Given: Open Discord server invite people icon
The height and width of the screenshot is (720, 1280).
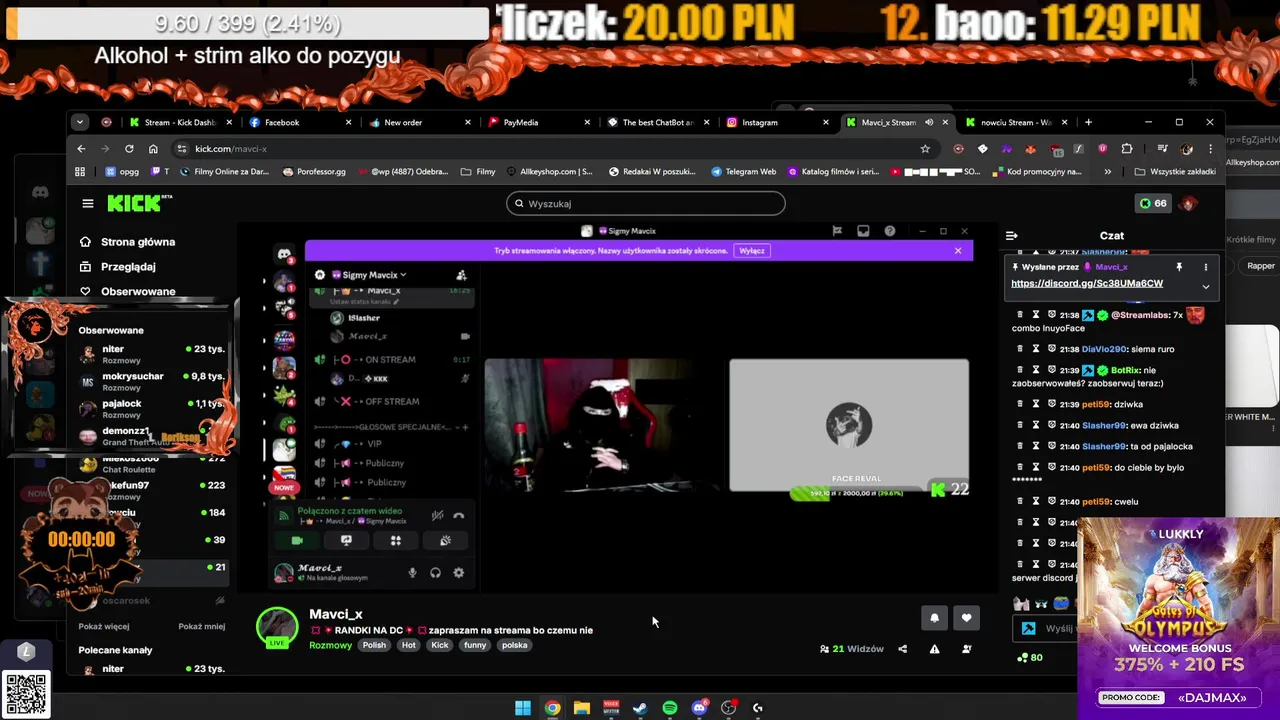Looking at the screenshot, I should (x=461, y=275).
